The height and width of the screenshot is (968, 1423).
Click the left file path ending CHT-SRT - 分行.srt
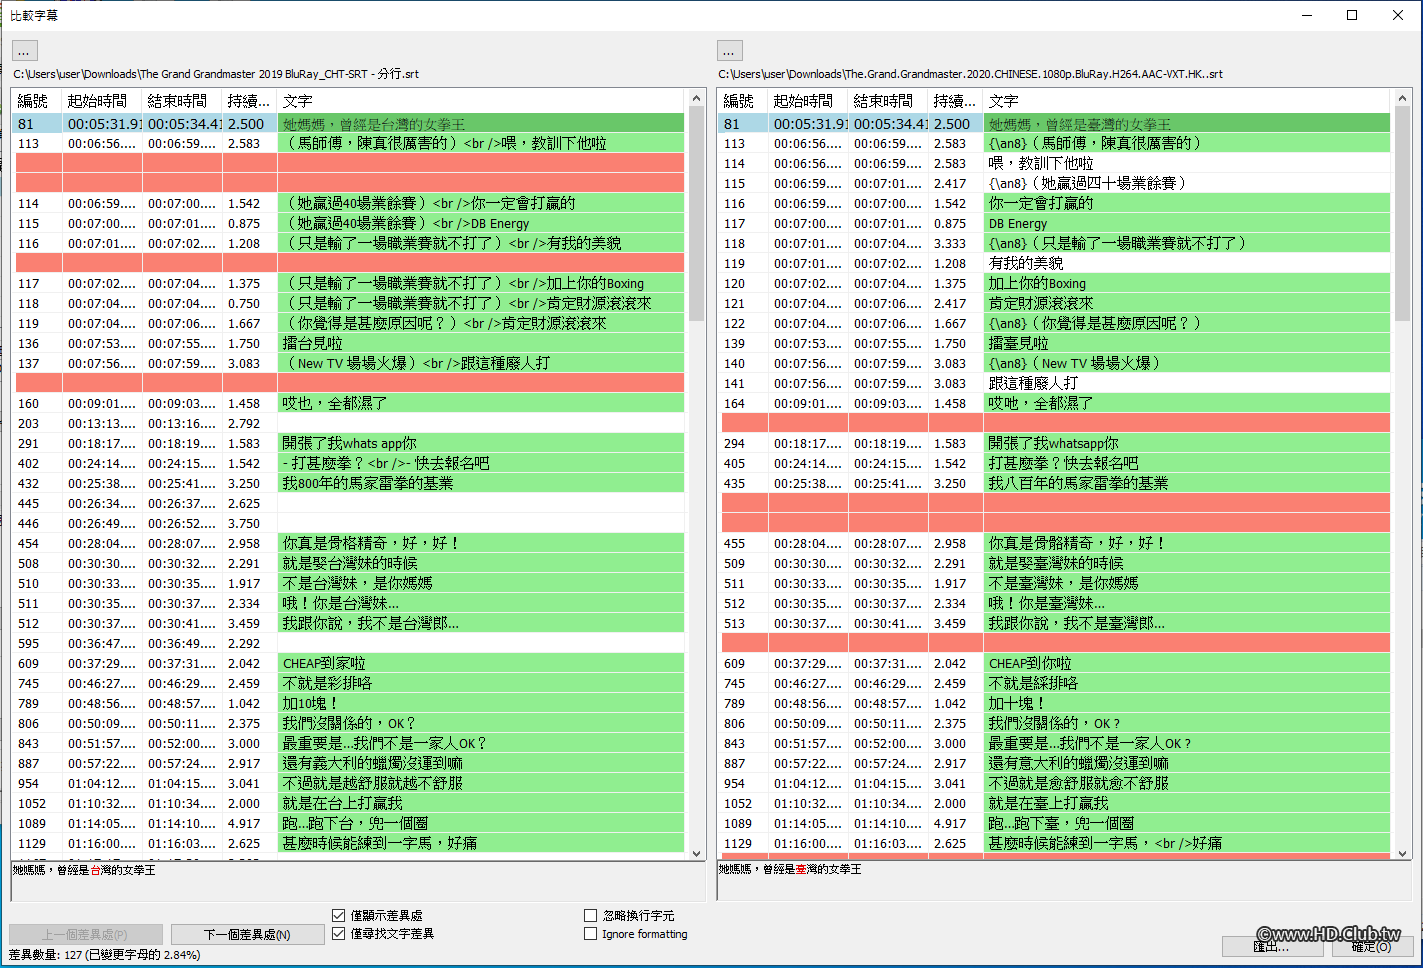[216, 74]
